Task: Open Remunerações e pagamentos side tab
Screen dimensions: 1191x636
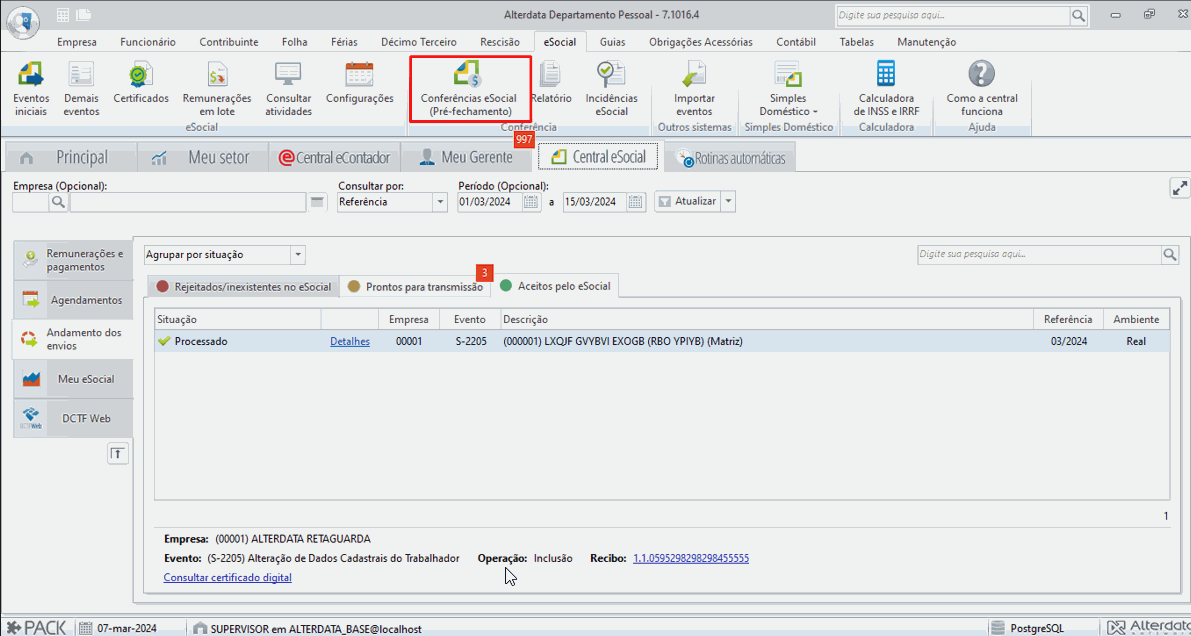Action: pyautogui.click(x=73, y=260)
